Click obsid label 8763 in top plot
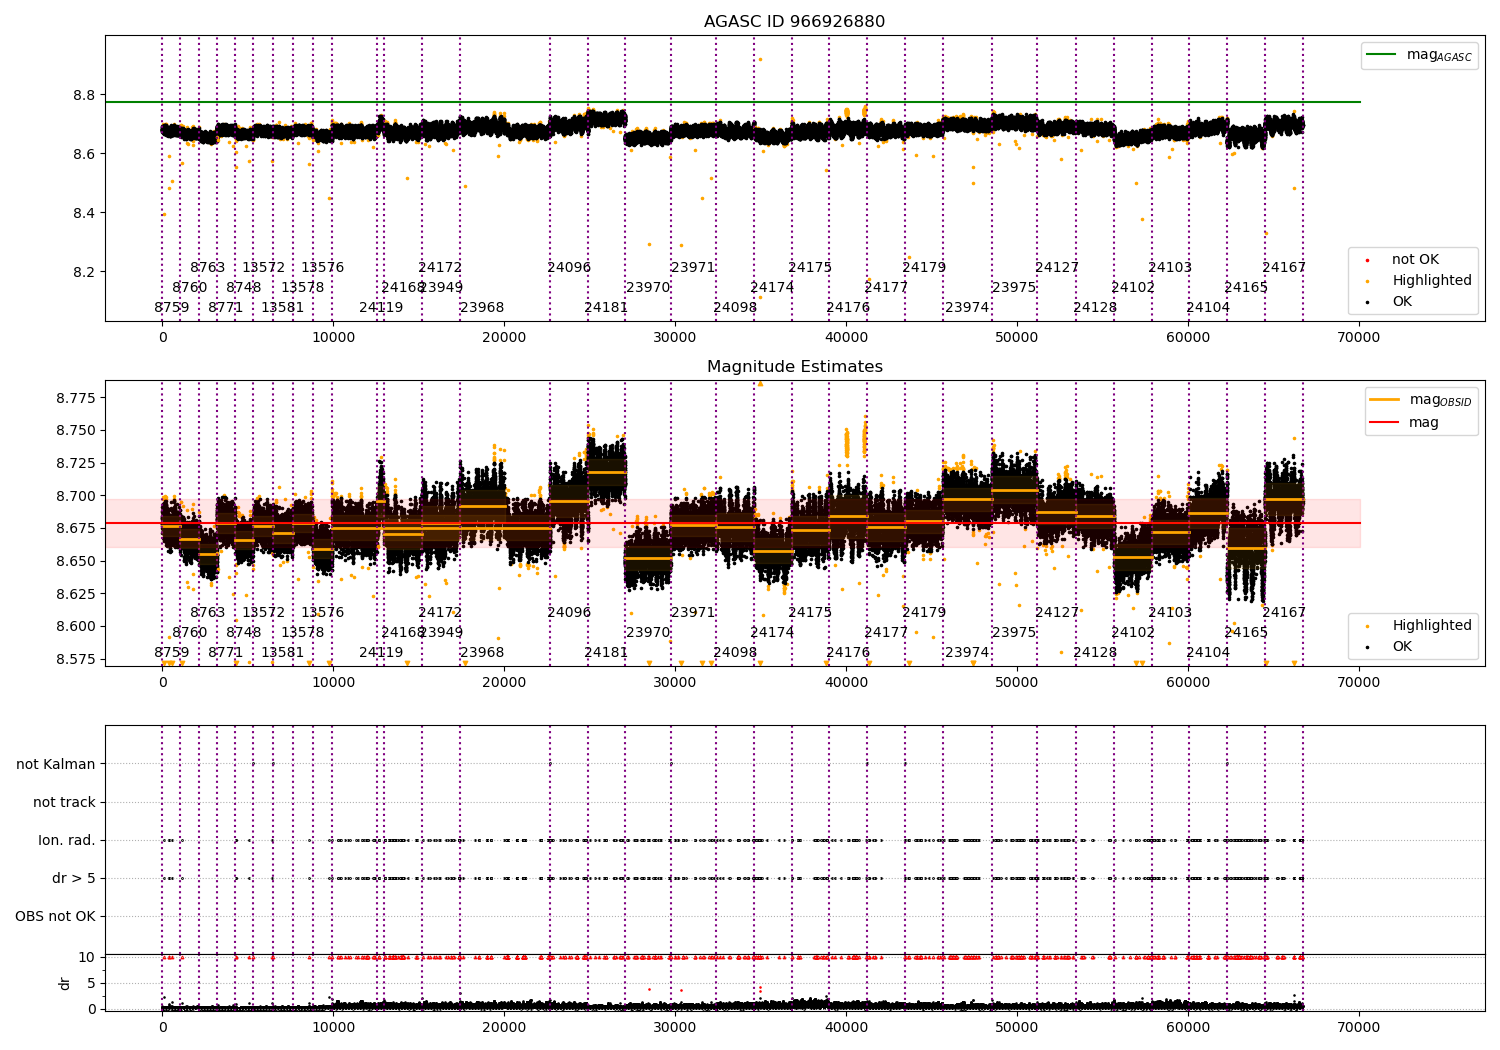The width and height of the screenshot is (1500, 1050). [x=208, y=268]
